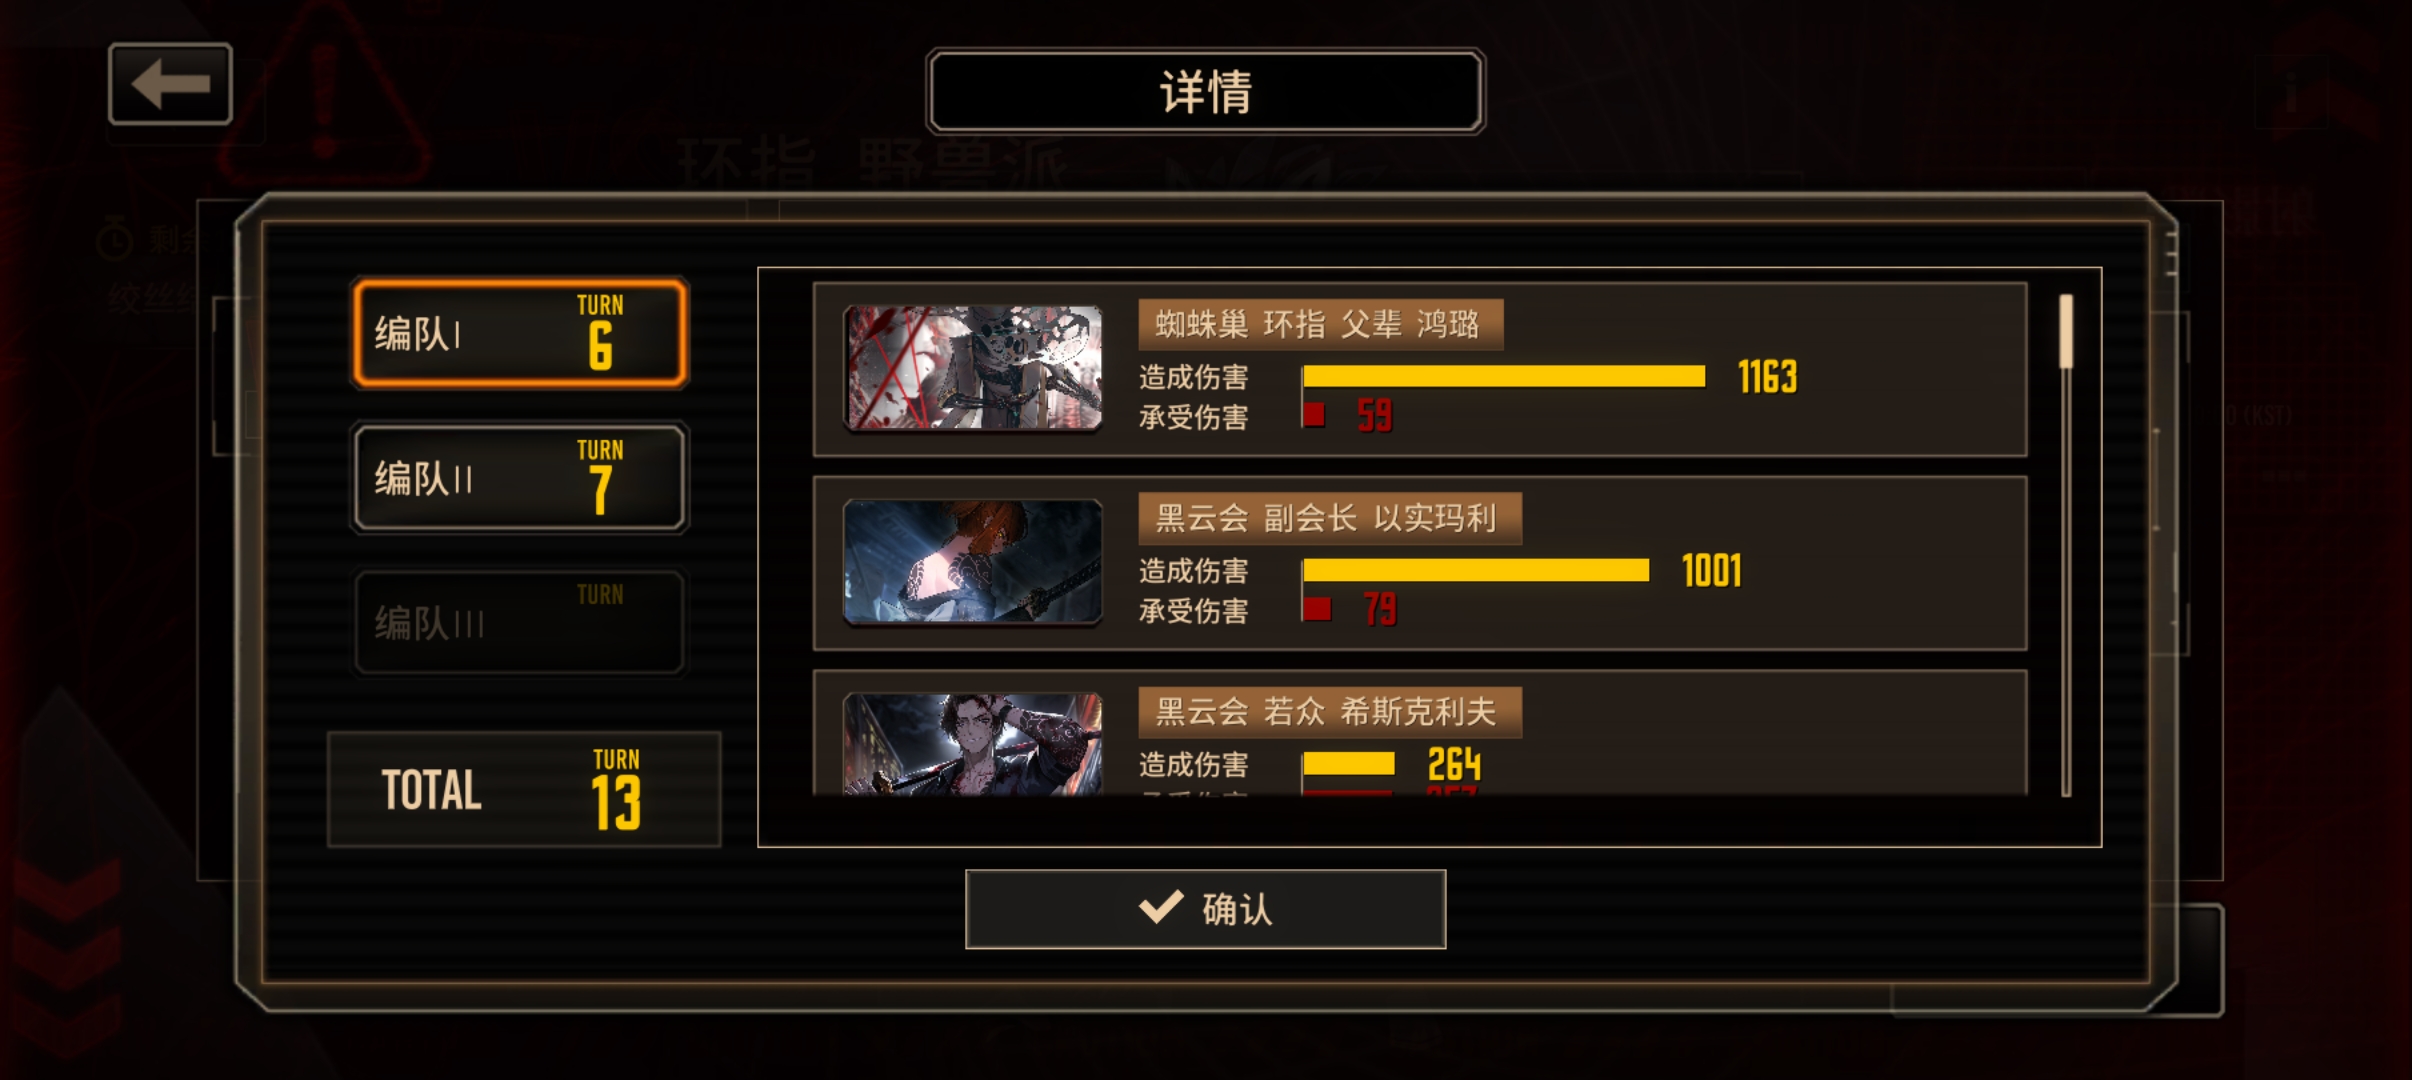Click the TOTAL turn 13 panel
This screenshot has height=1080, width=2412.
[524, 790]
